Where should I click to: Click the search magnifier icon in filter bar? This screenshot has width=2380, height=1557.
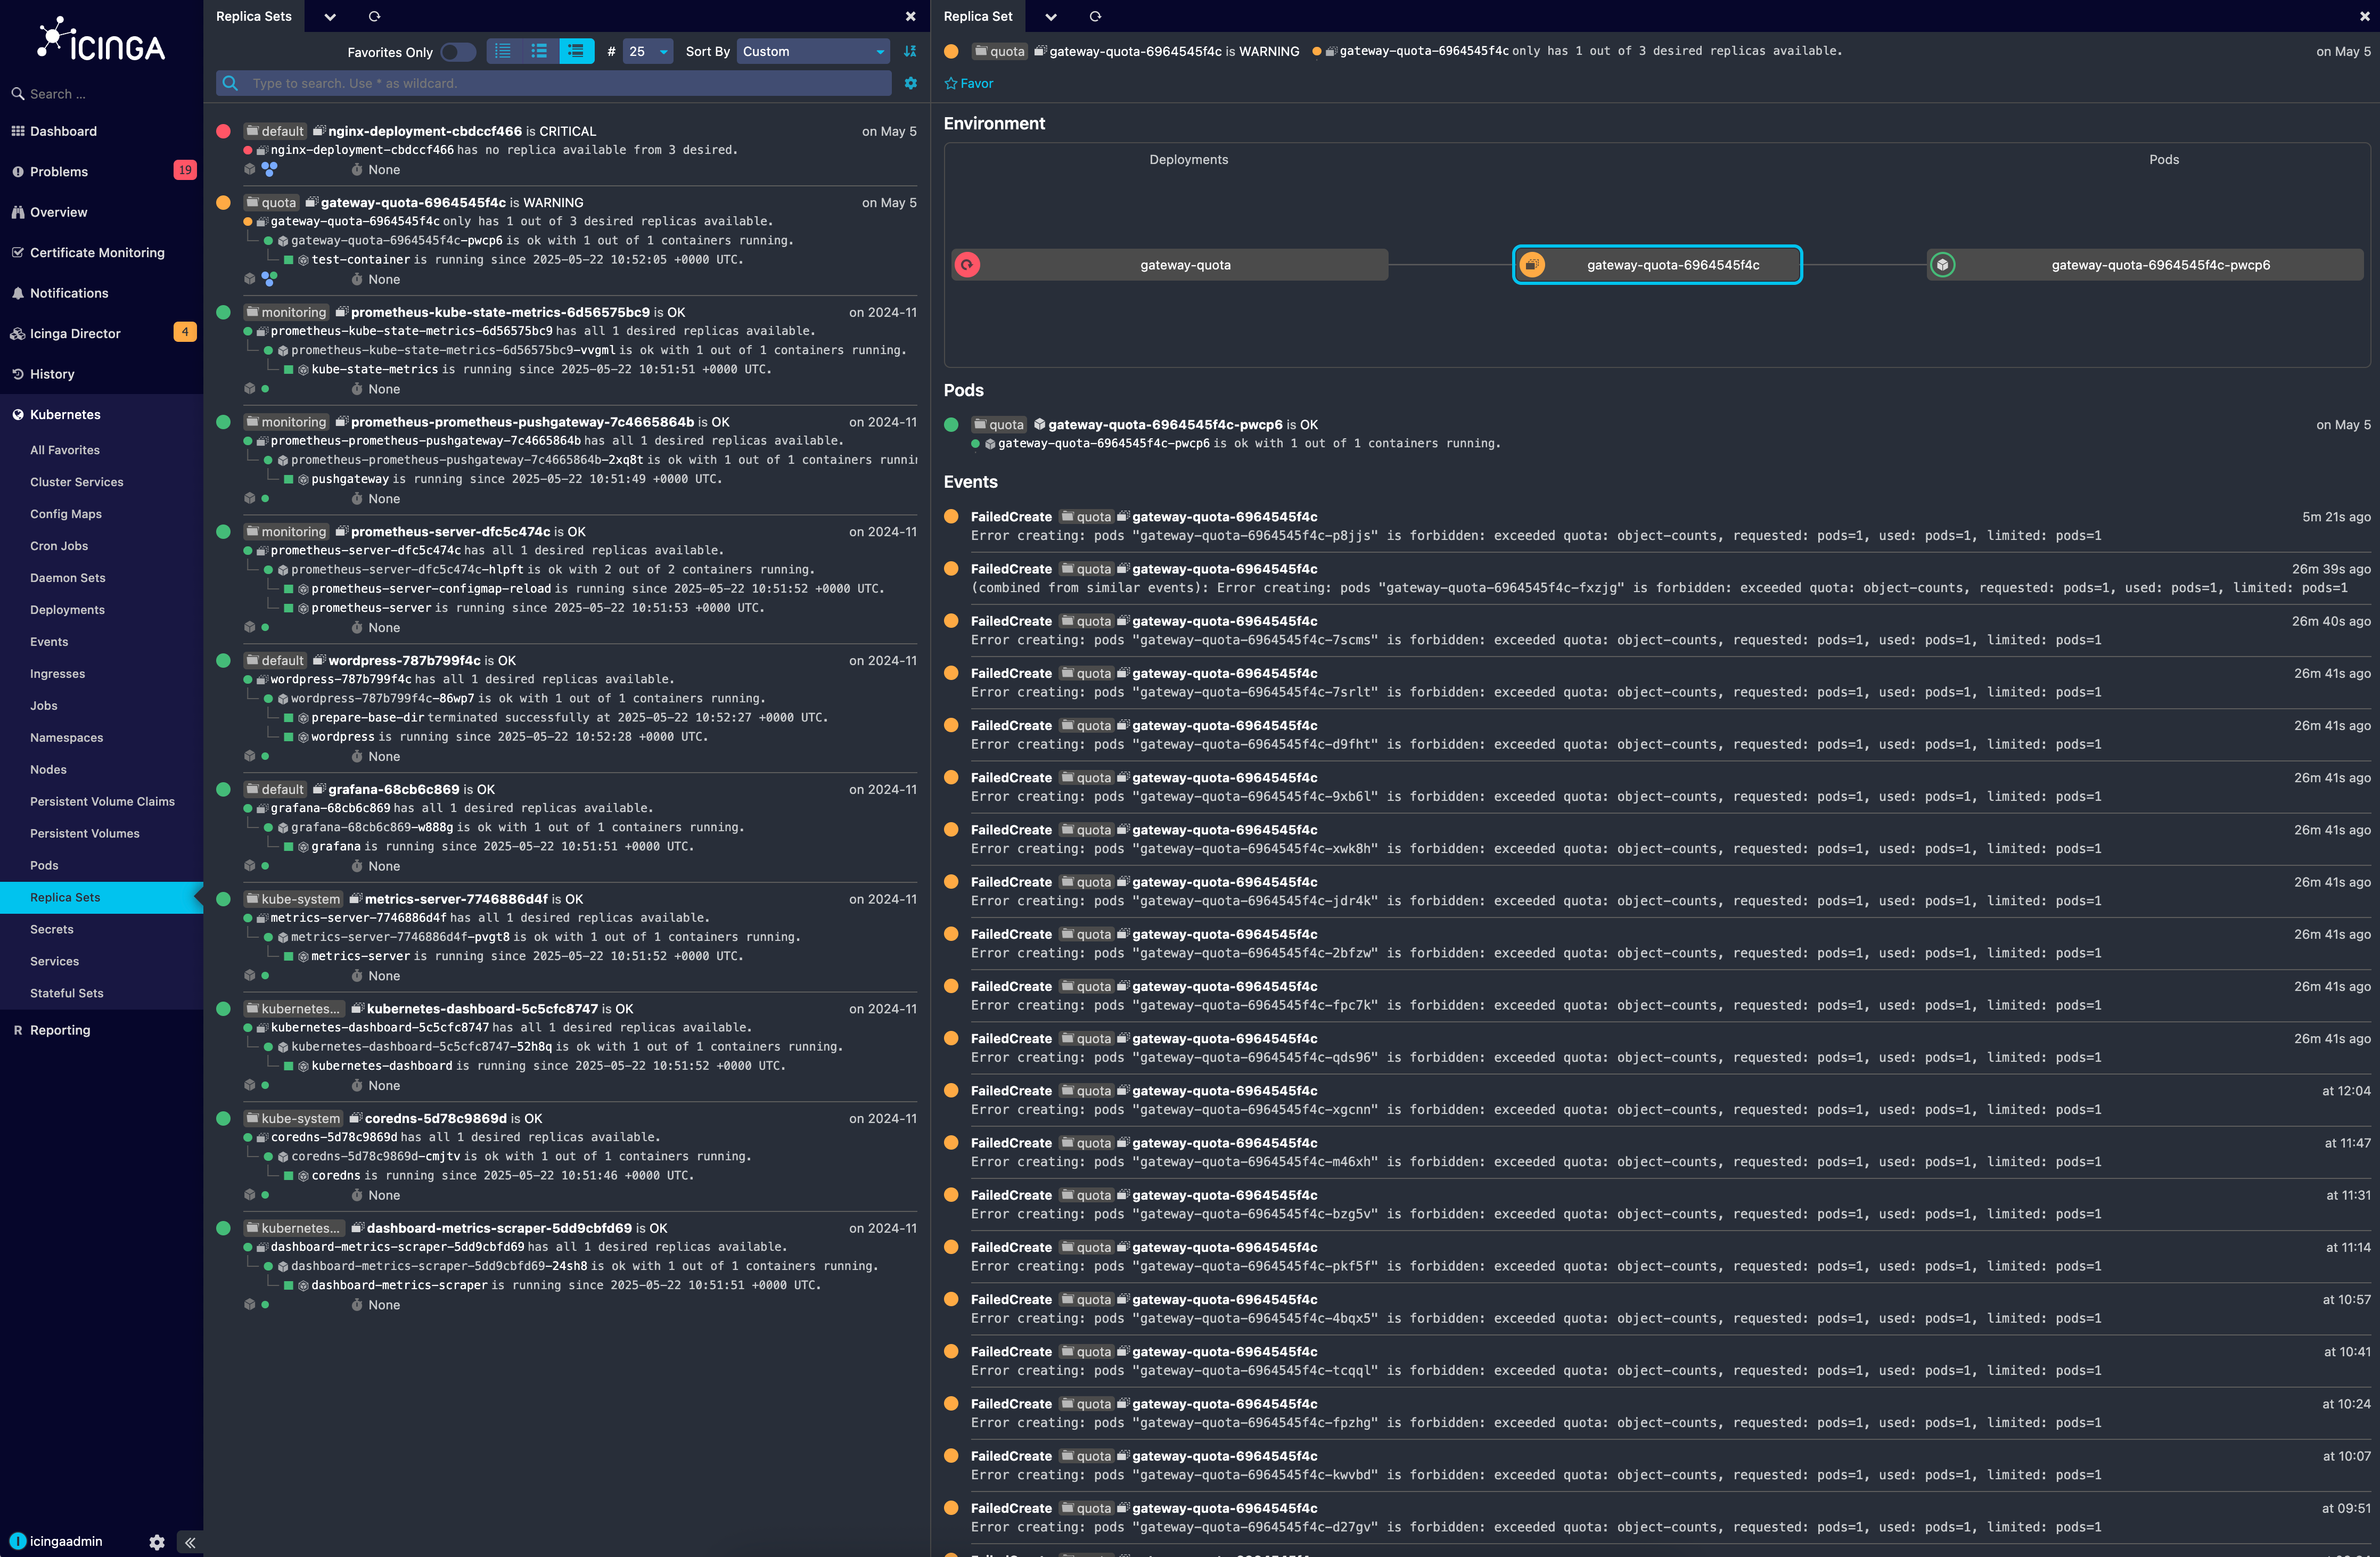230,83
